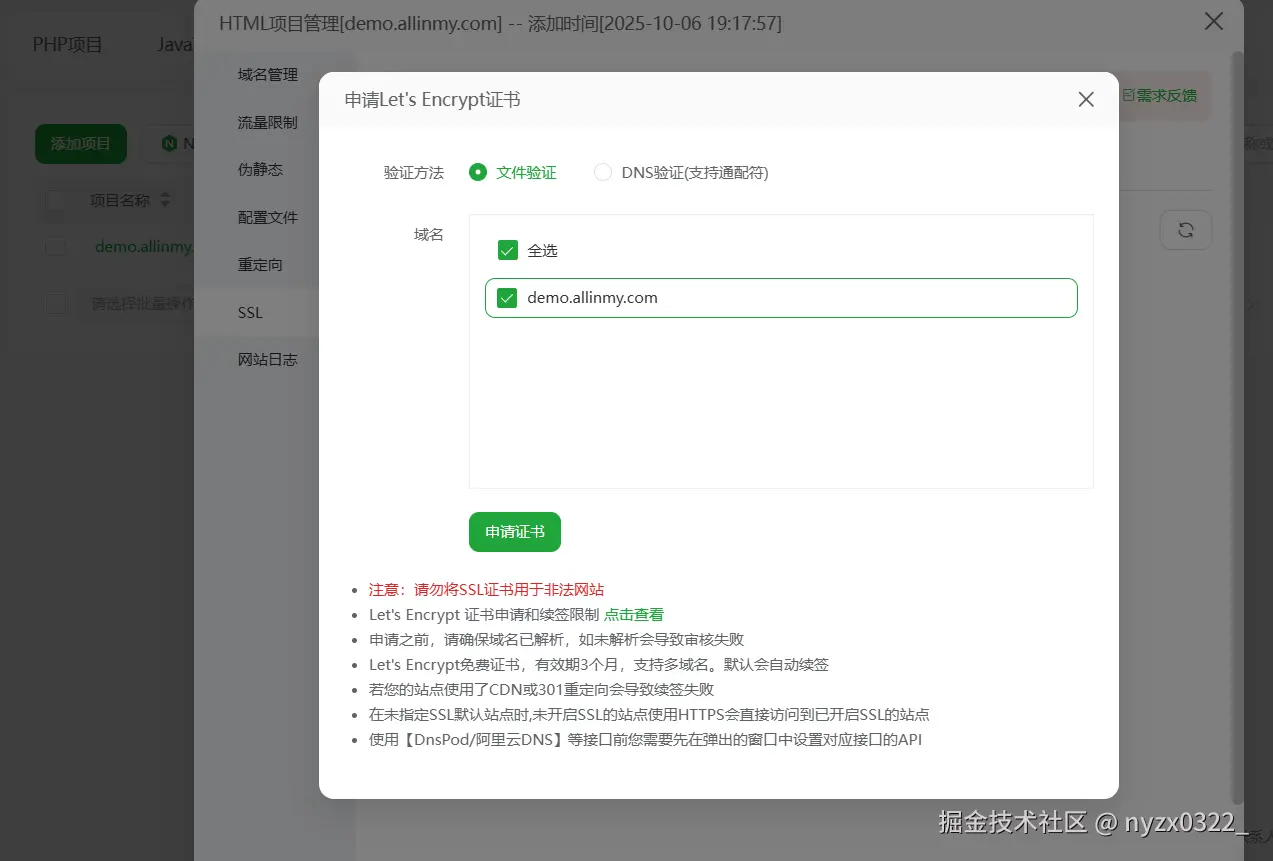Viewport: 1273px width, 861px height.
Task: Switch to the Java项目 tab
Action: point(173,43)
